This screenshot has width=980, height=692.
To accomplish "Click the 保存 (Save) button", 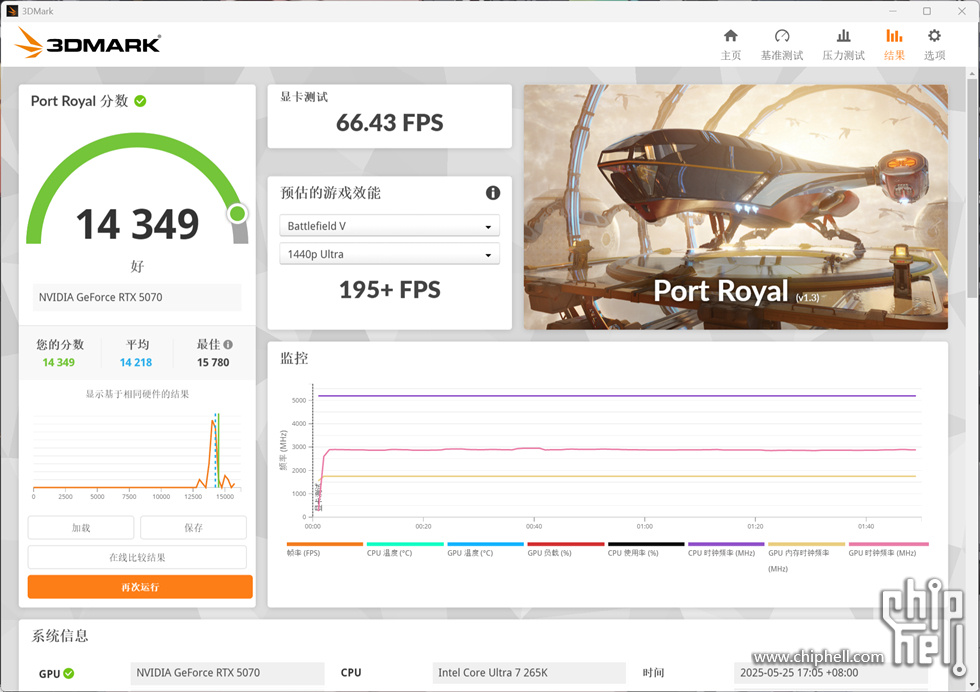I will coord(193,528).
